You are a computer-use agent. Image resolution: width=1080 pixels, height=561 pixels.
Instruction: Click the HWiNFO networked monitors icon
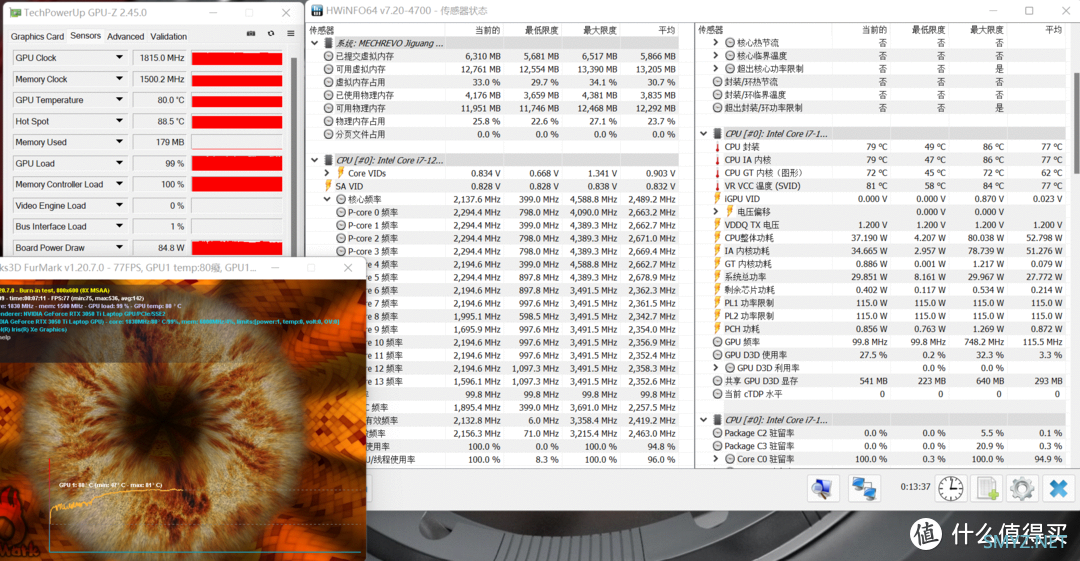[864, 488]
